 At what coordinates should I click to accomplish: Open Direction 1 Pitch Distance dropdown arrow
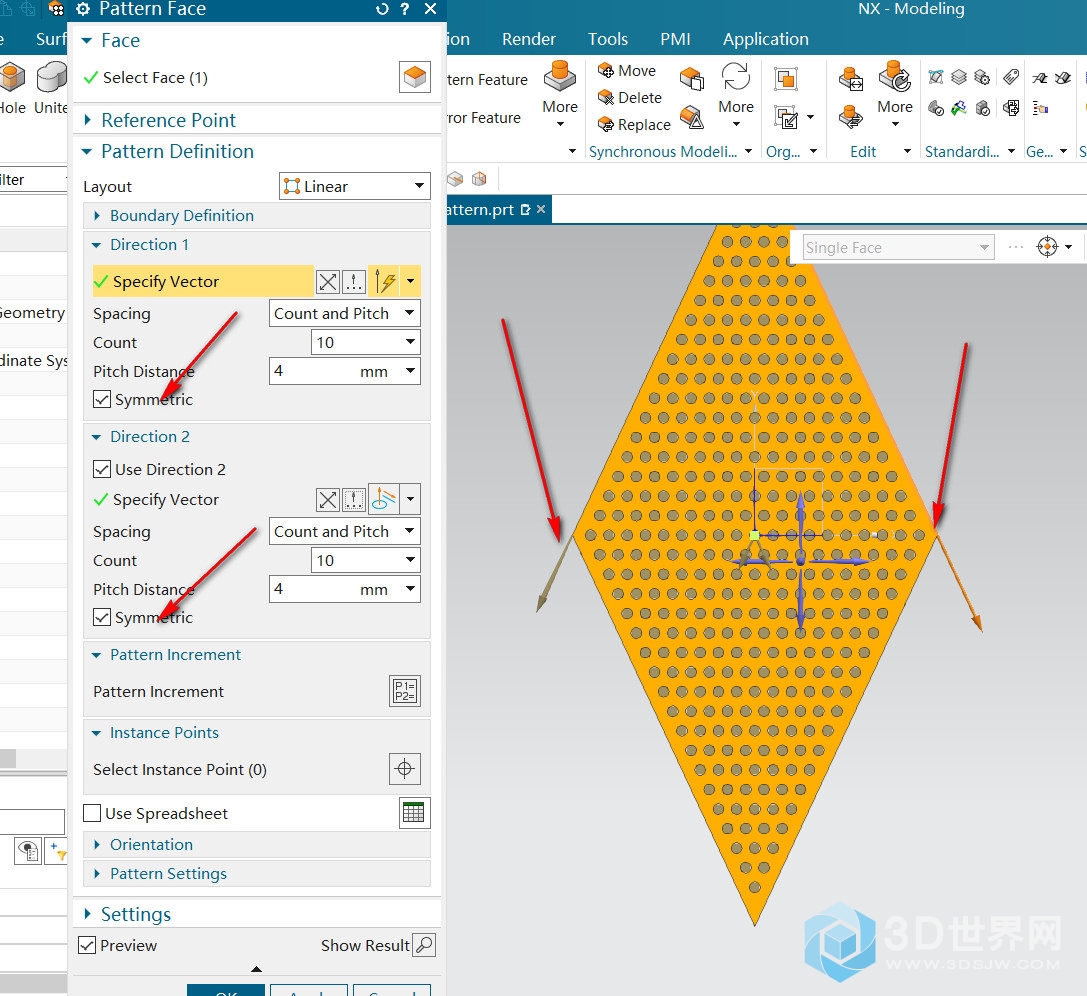click(410, 372)
